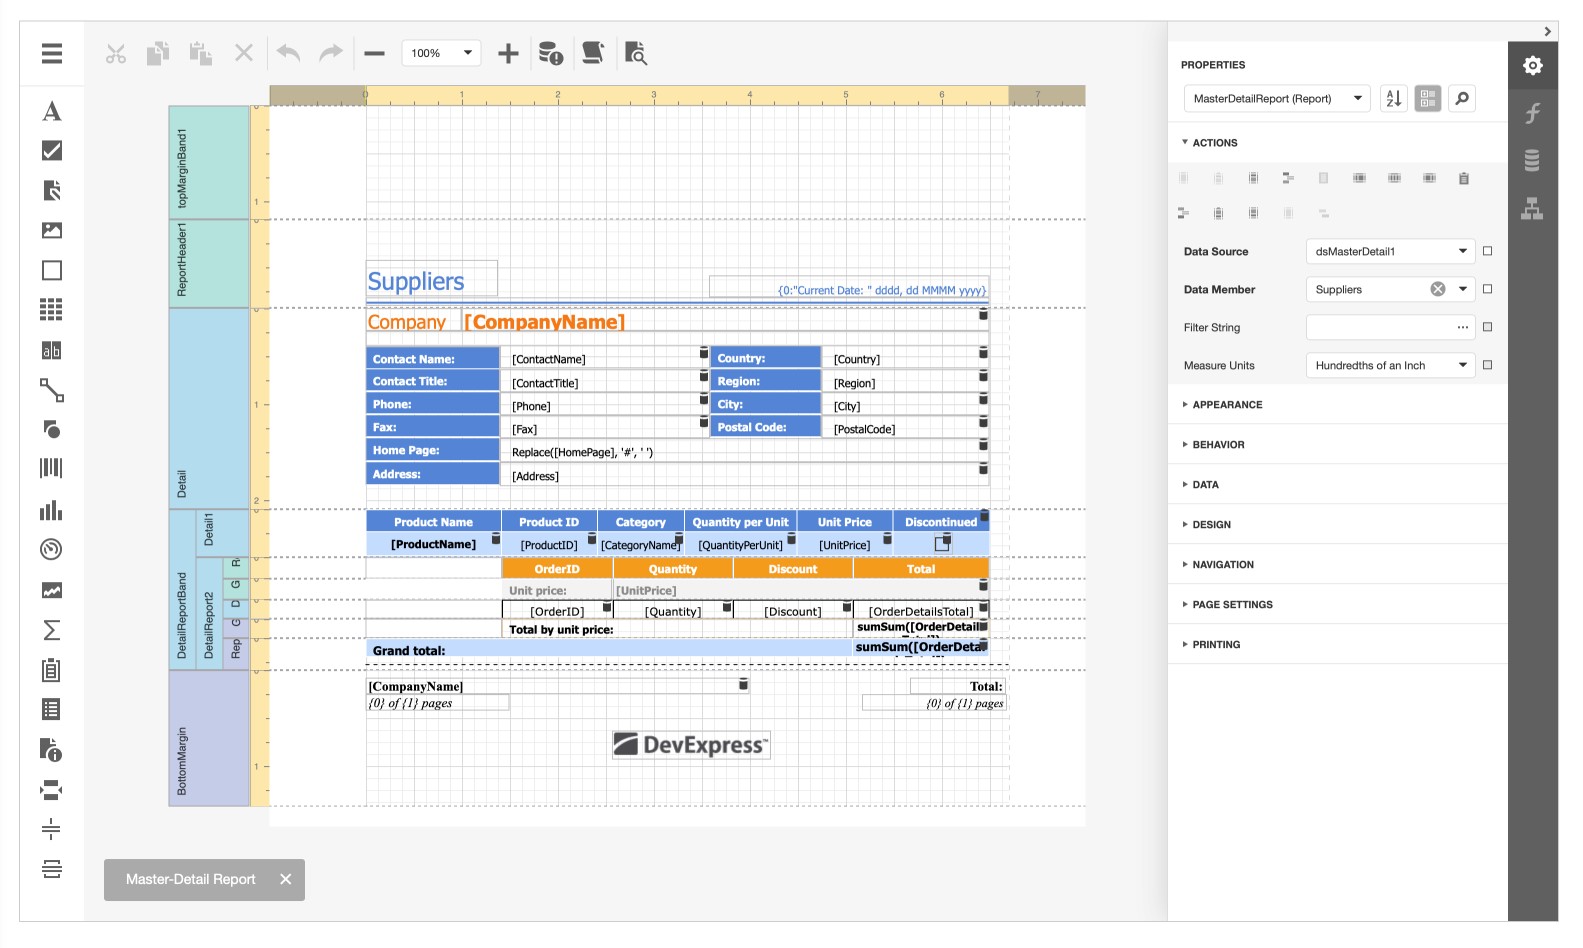Screen dimensions: 1583x948
Task: Select the Table of Contents tool
Action: pyautogui.click(x=52, y=710)
